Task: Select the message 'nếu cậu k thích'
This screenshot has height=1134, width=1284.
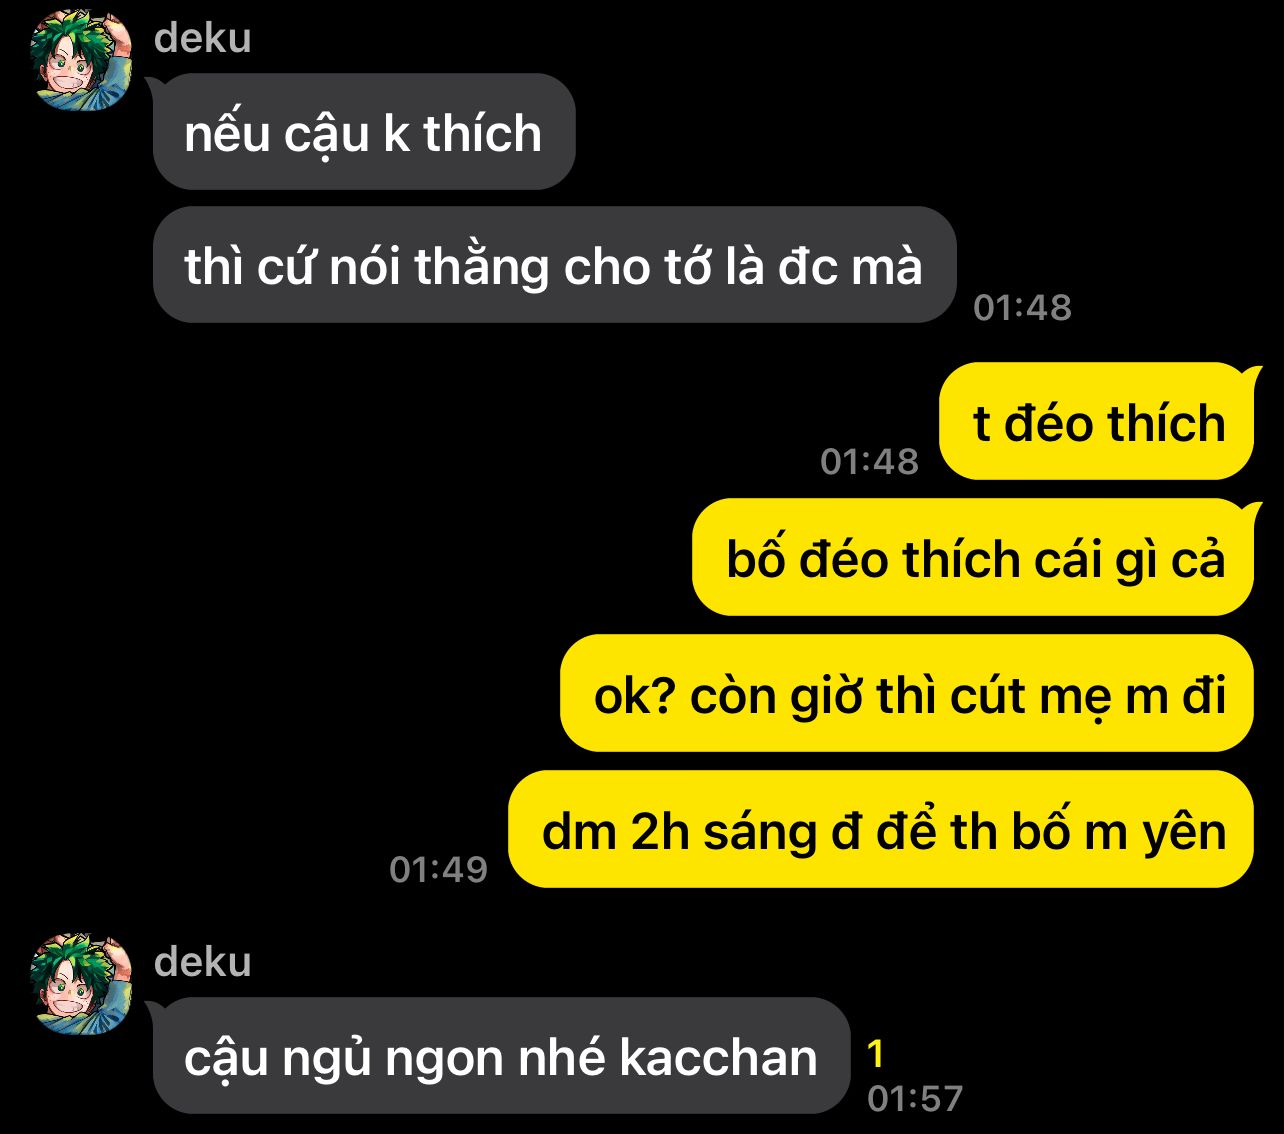Action: click(x=364, y=132)
